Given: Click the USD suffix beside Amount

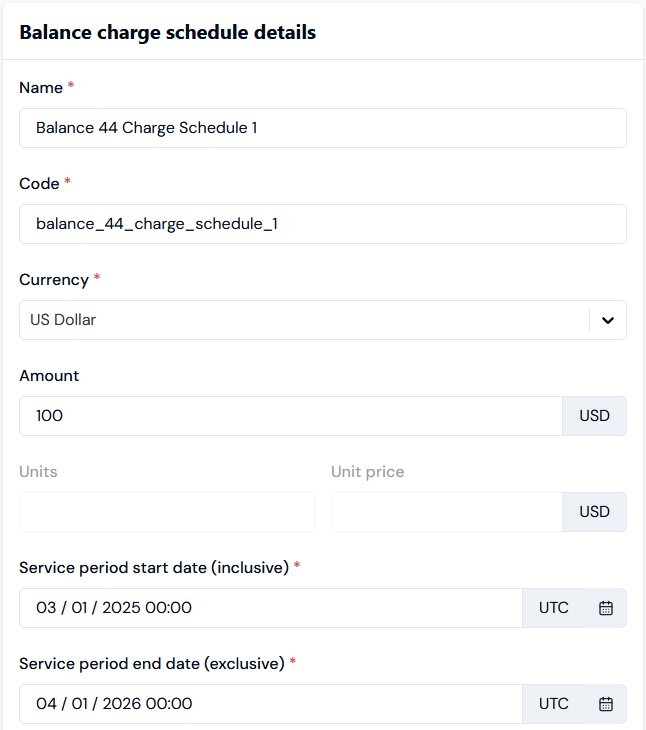Looking at the screenshot, I should click(x=594, y=416).
